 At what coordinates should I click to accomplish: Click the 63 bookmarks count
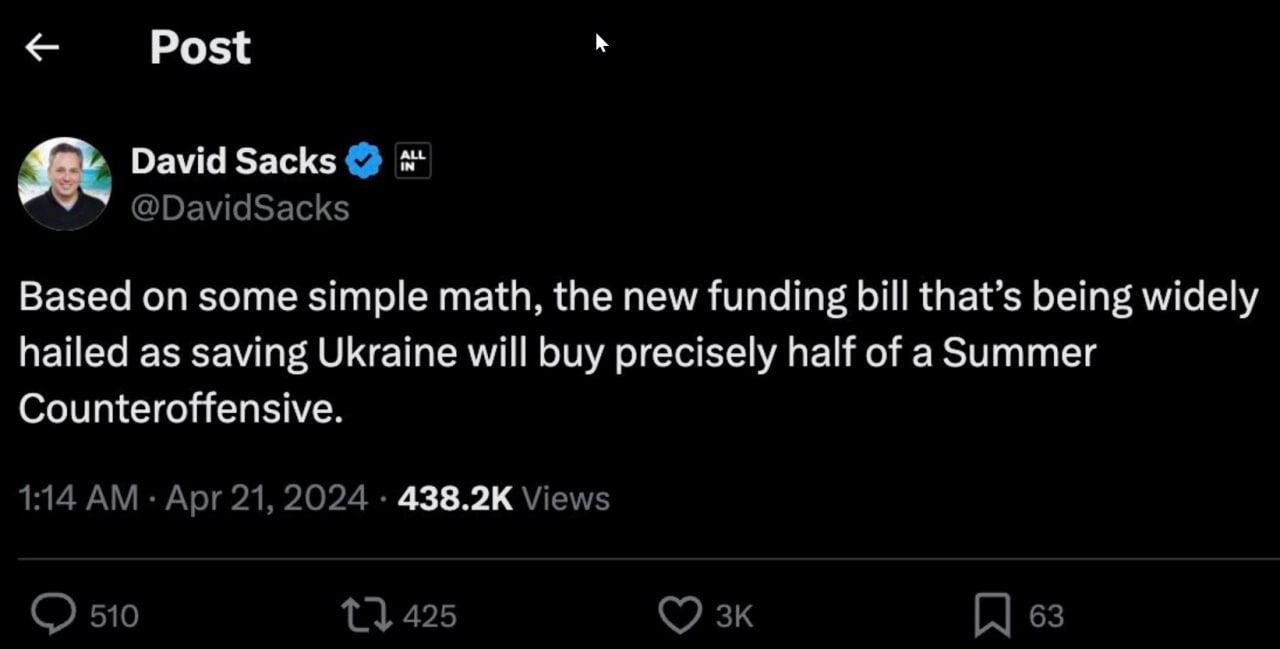(x=1046, y=616)
